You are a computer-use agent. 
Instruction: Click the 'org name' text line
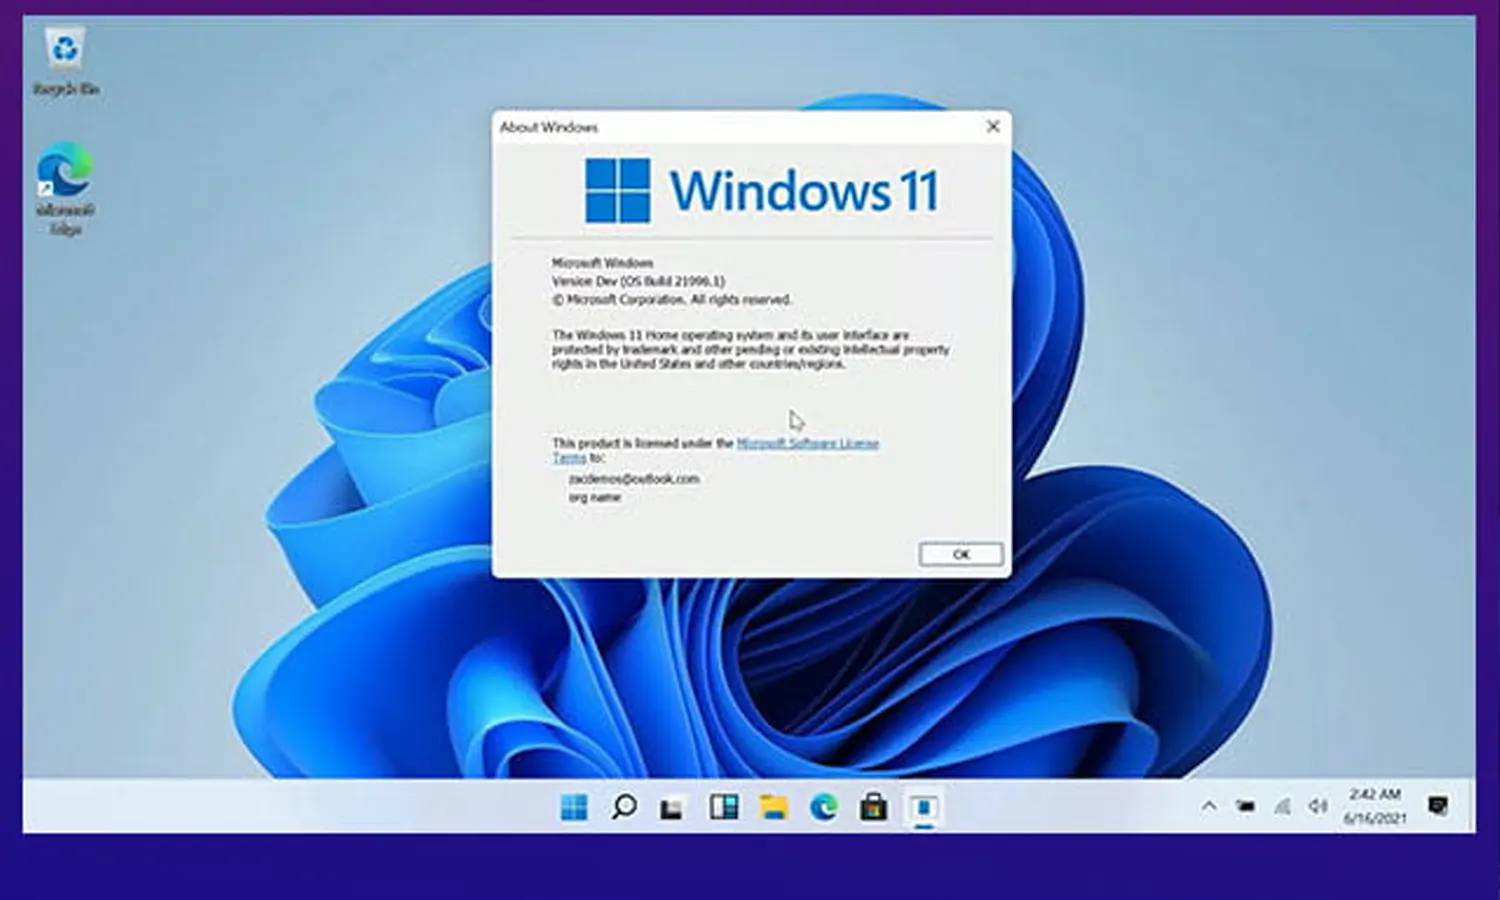pyautogui.click(x=595, y=497)
